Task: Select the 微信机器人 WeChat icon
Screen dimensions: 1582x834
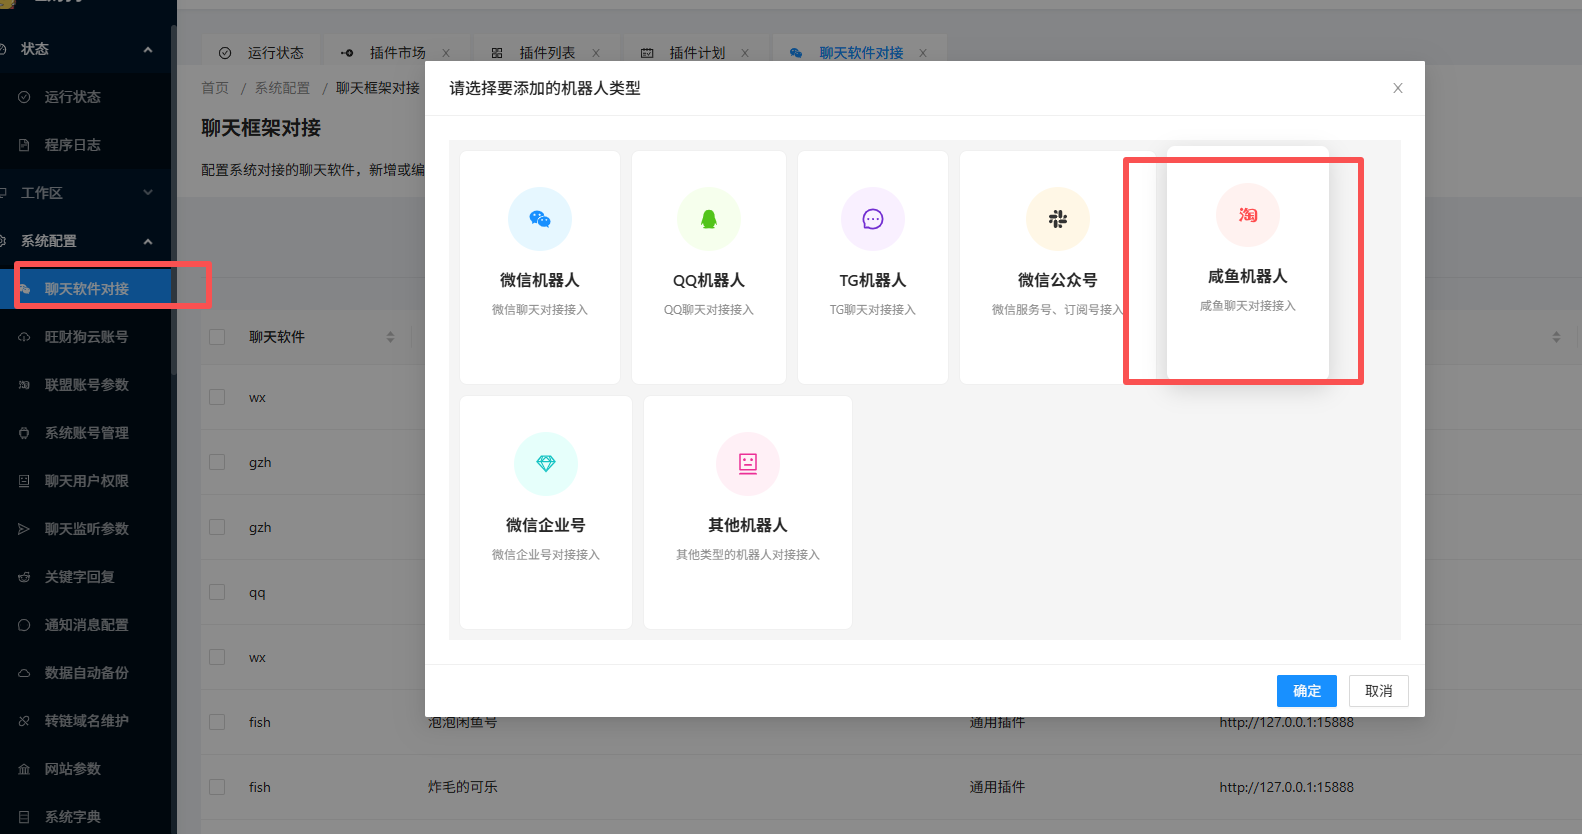Action: (x=540, y=219)
